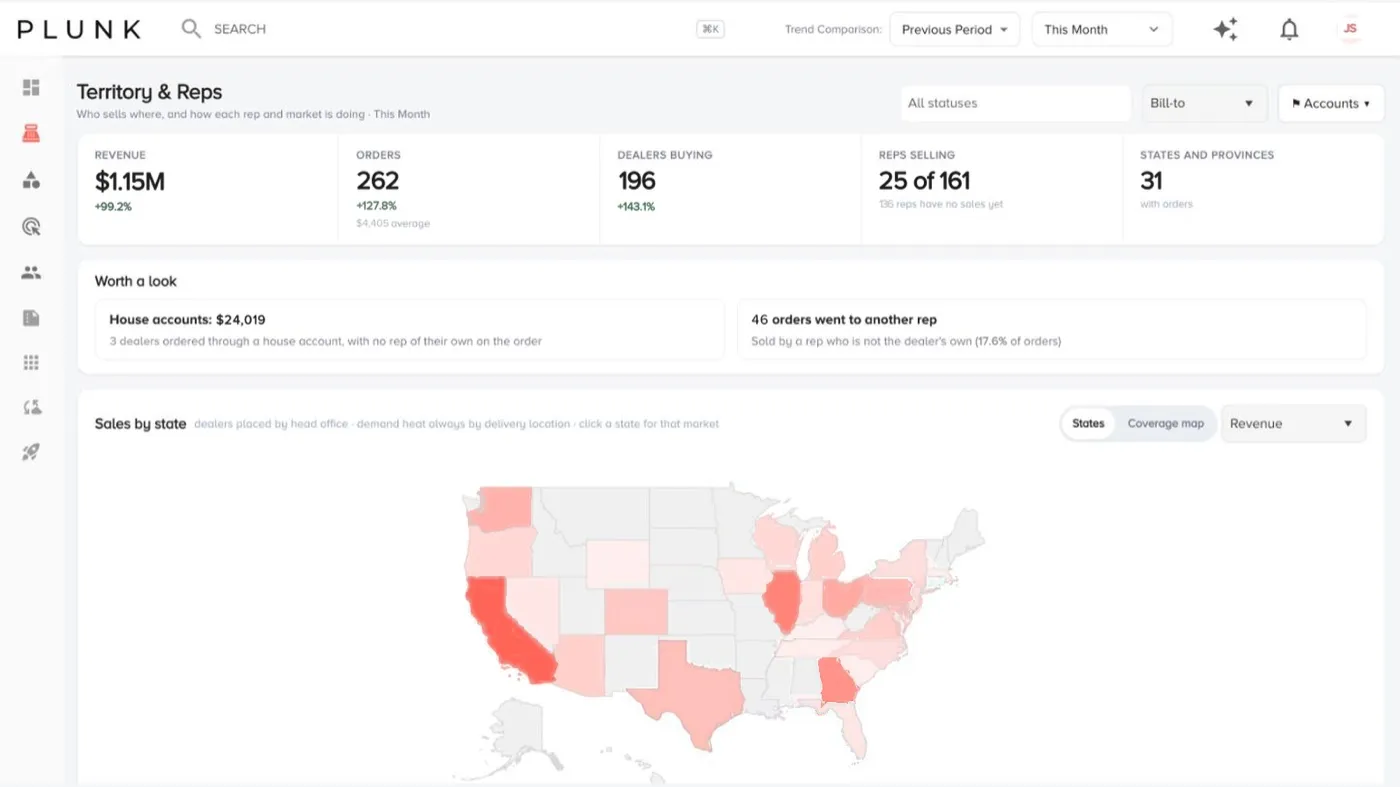The image size is (1400, 787).
Task: Open the shapes icon in sidebar
Action: click(31, 180)
